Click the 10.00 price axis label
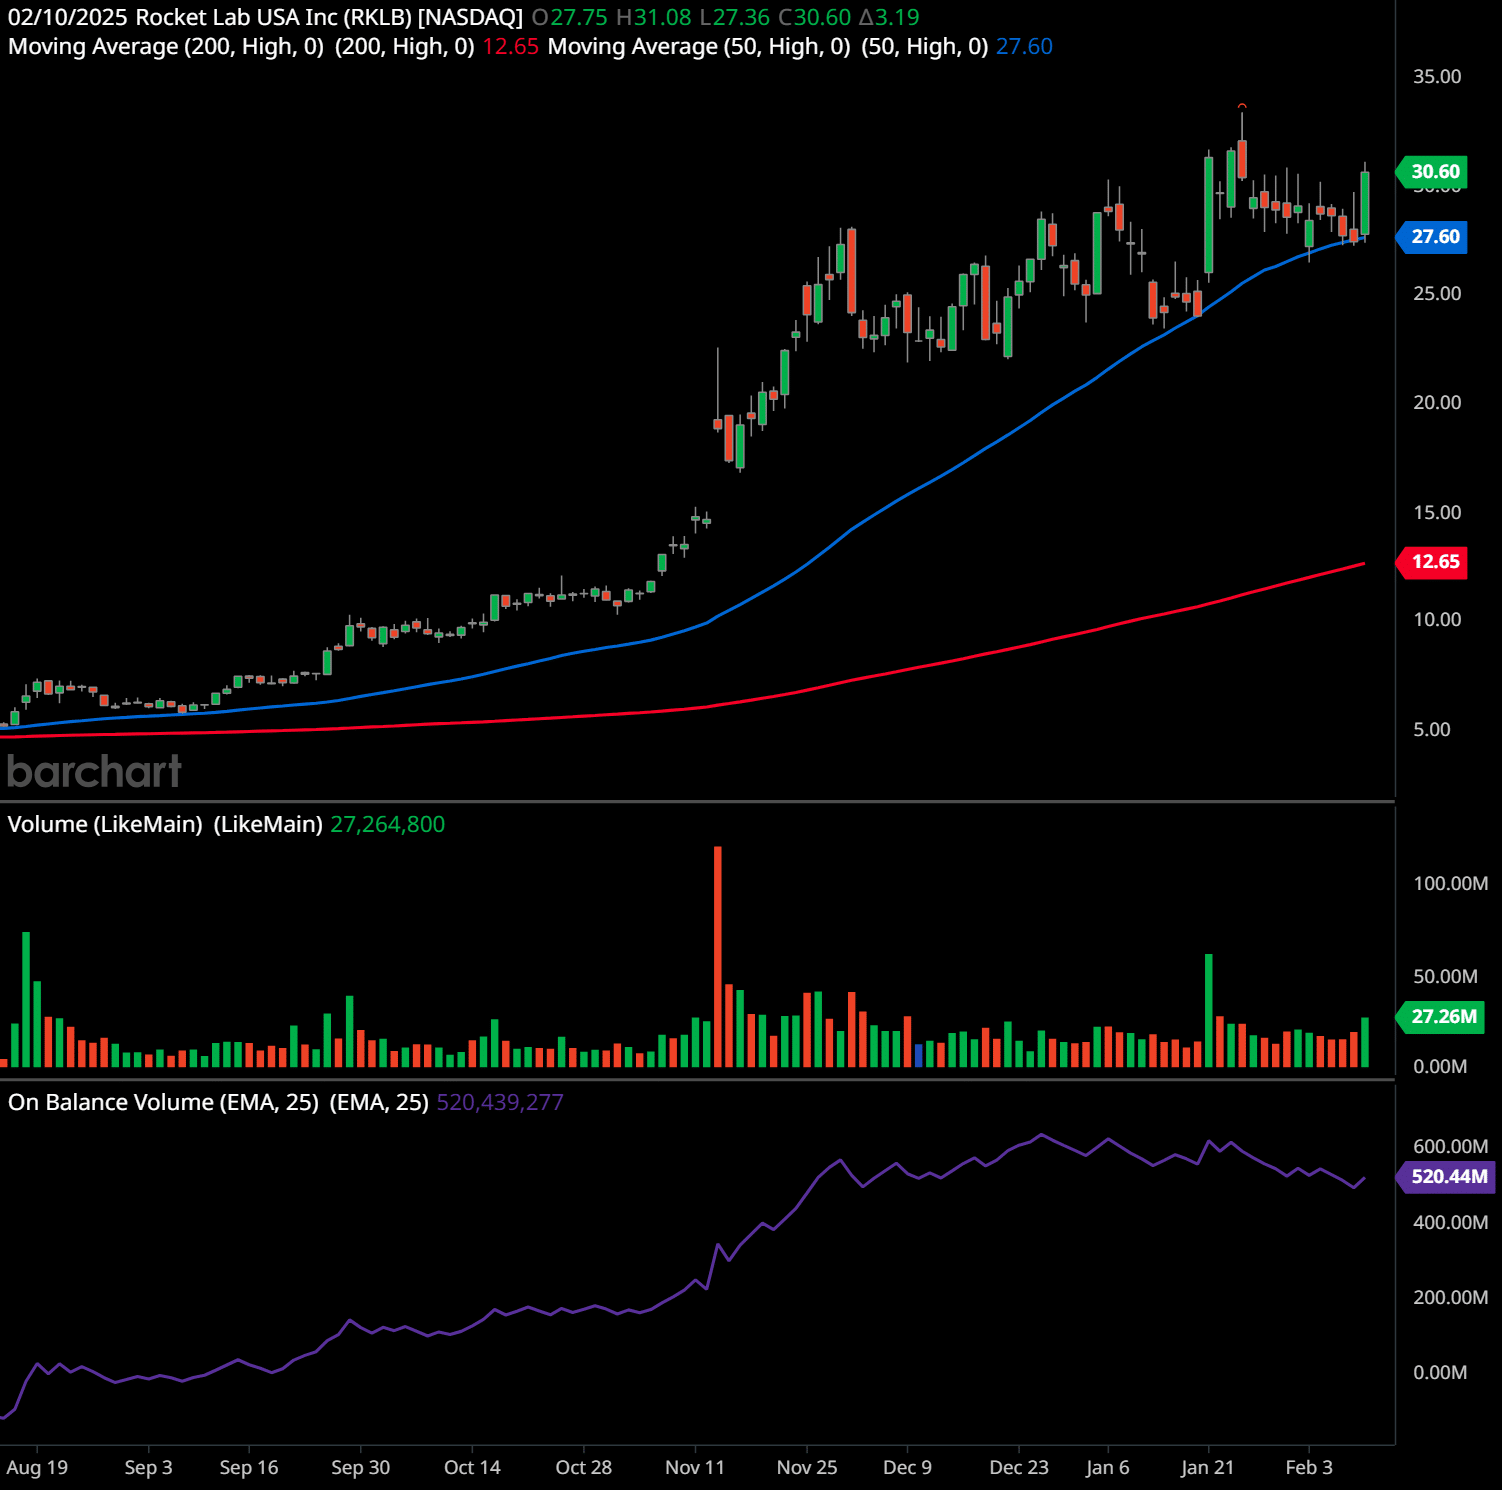The image size is (1502, 1490). tap(1437, 619)
